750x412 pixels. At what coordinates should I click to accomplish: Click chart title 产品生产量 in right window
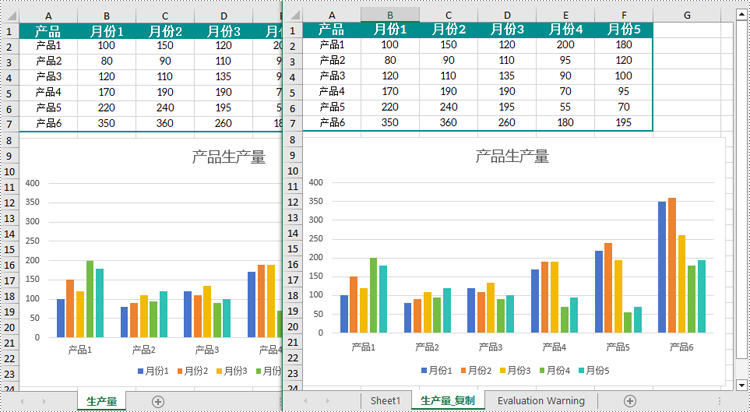click(x=512, y=156)
